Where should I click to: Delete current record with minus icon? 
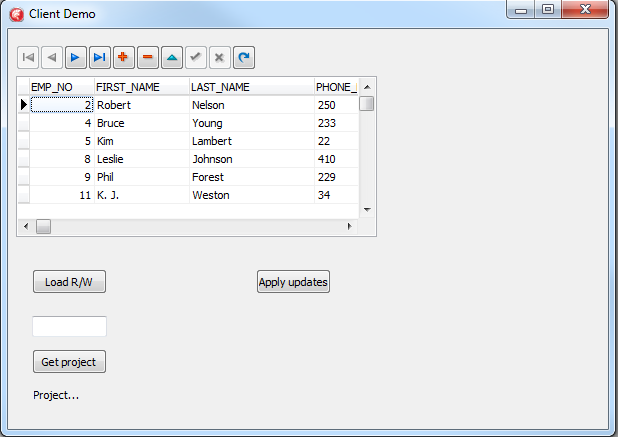coord(148,58)
